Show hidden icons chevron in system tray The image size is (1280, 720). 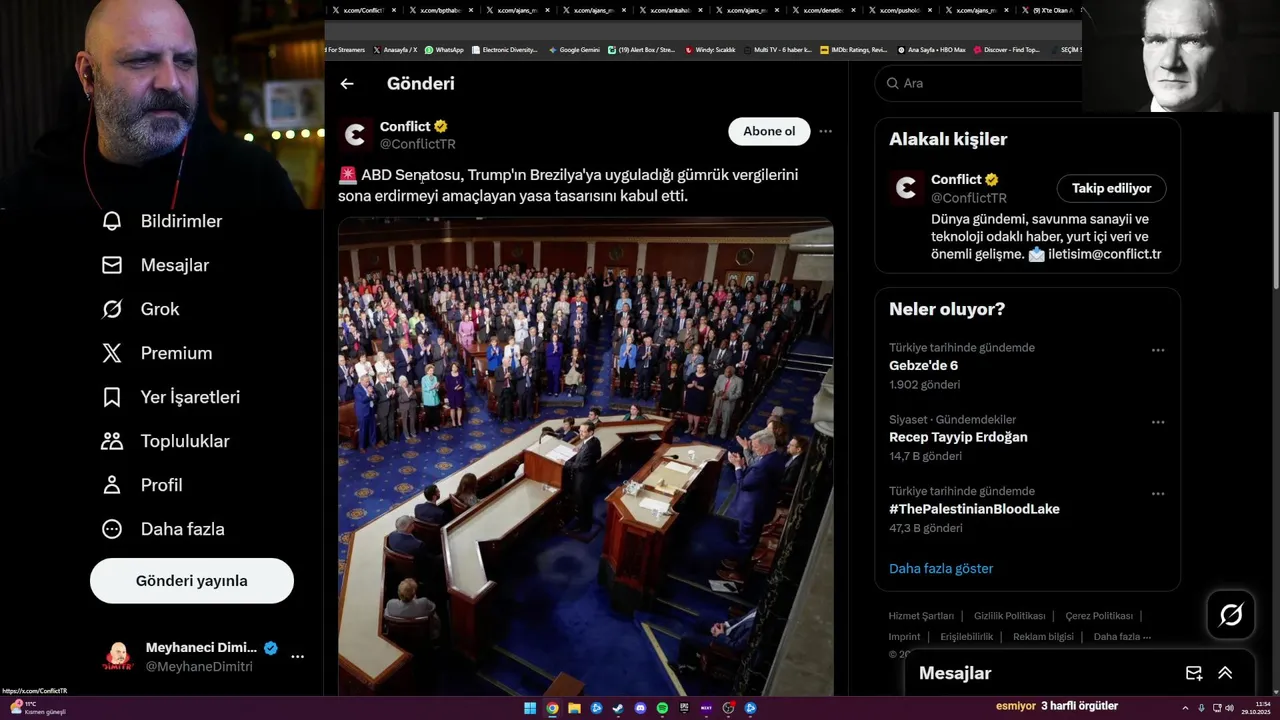point(1185,708)
